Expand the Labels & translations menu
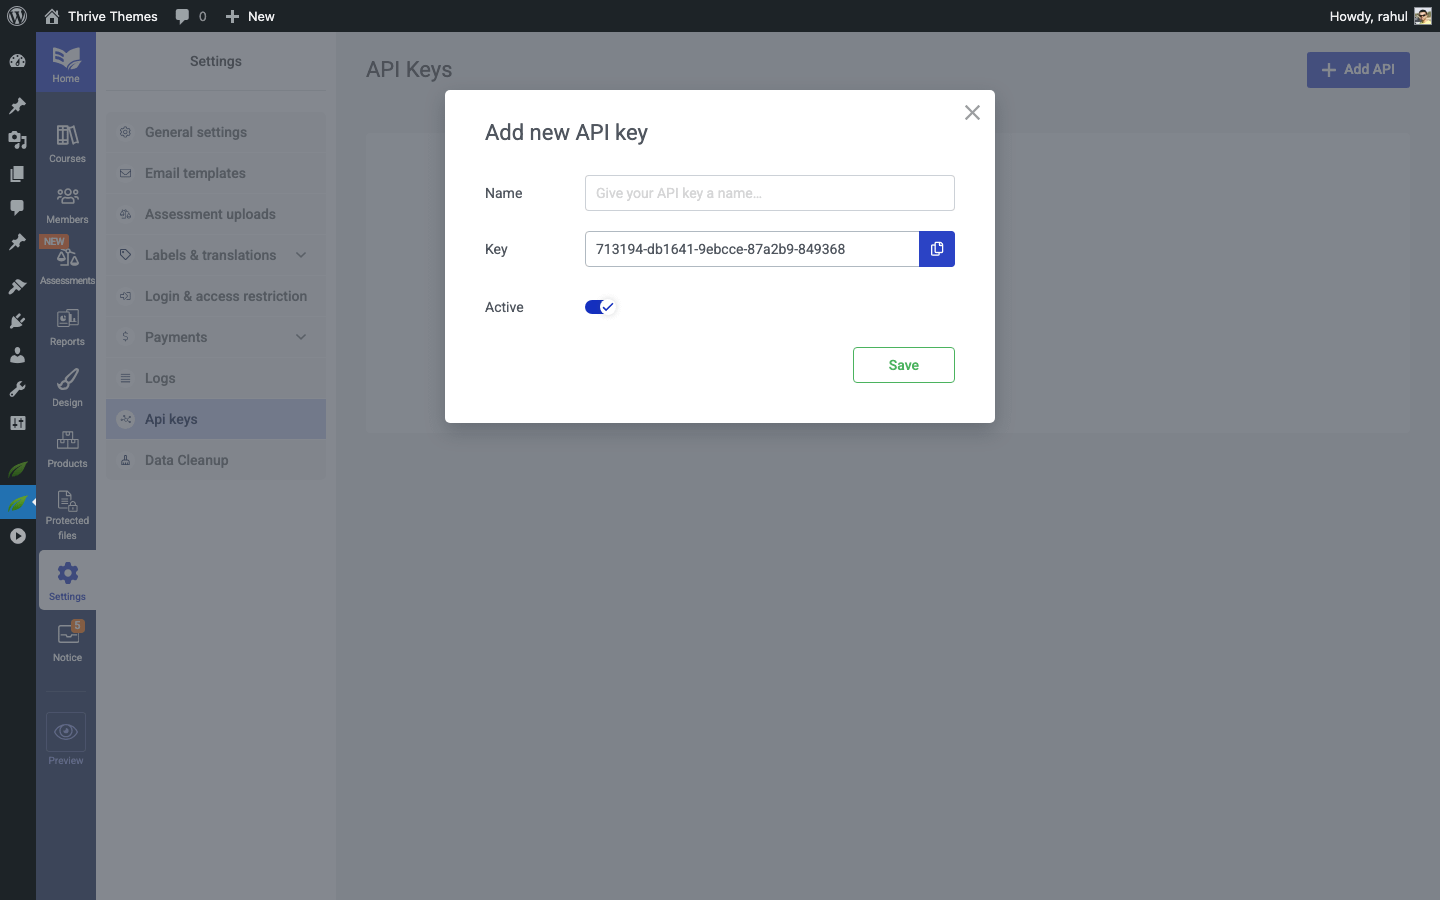The image size is (1440, 900). [x=211, y=255]
